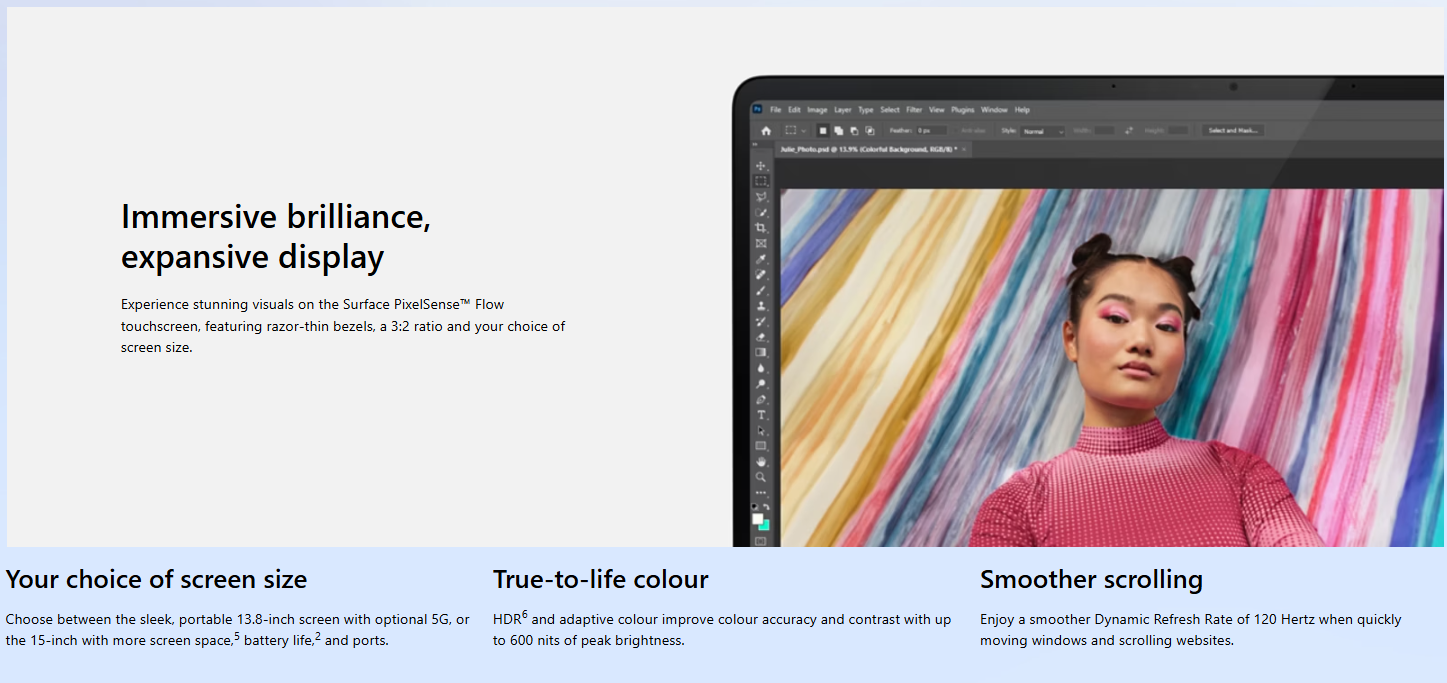Activate the Hand tool
Image resolution: width=1447 pixels, height=683 pixels.
761,462
